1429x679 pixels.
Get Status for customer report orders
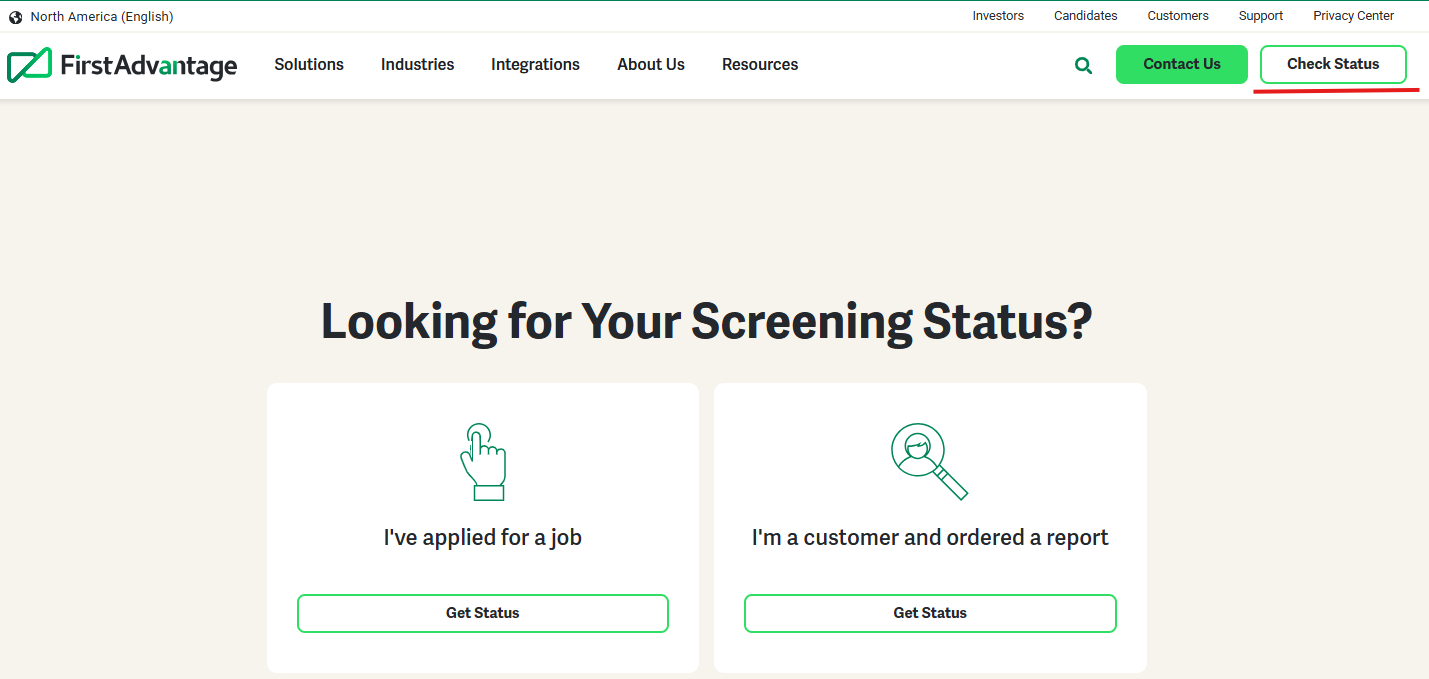coord(929,613)
